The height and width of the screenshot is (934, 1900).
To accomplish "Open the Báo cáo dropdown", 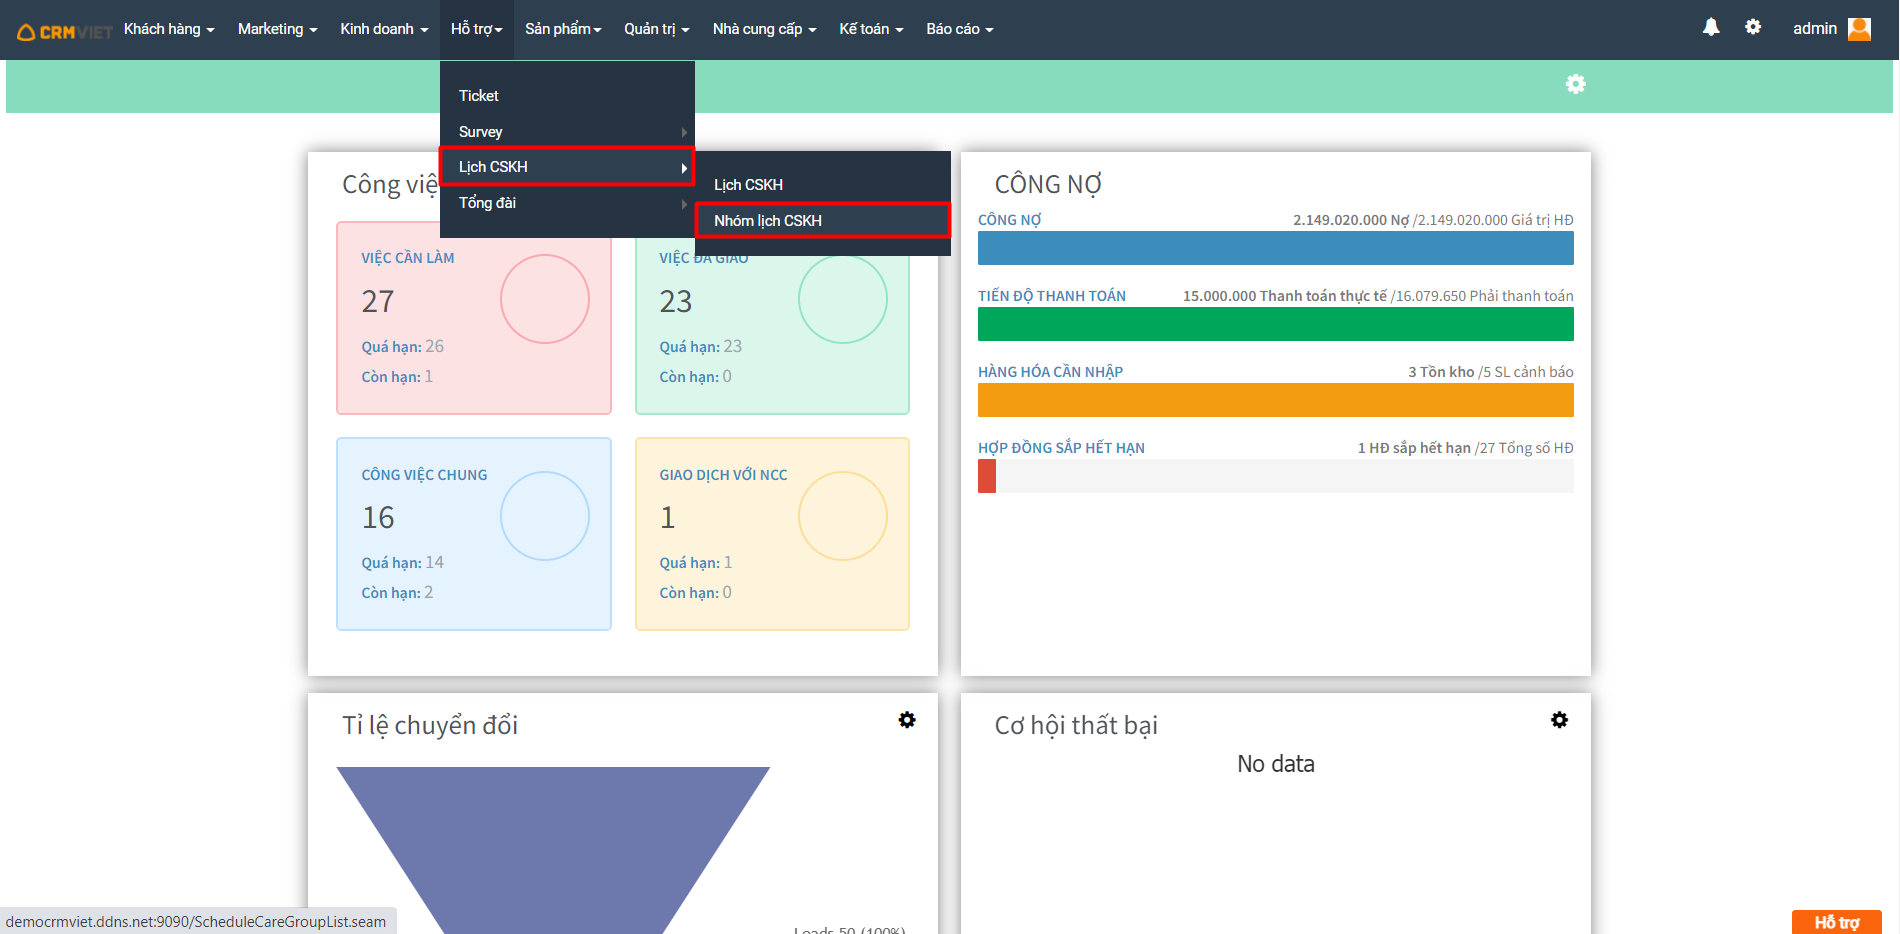I will point(960,29).
